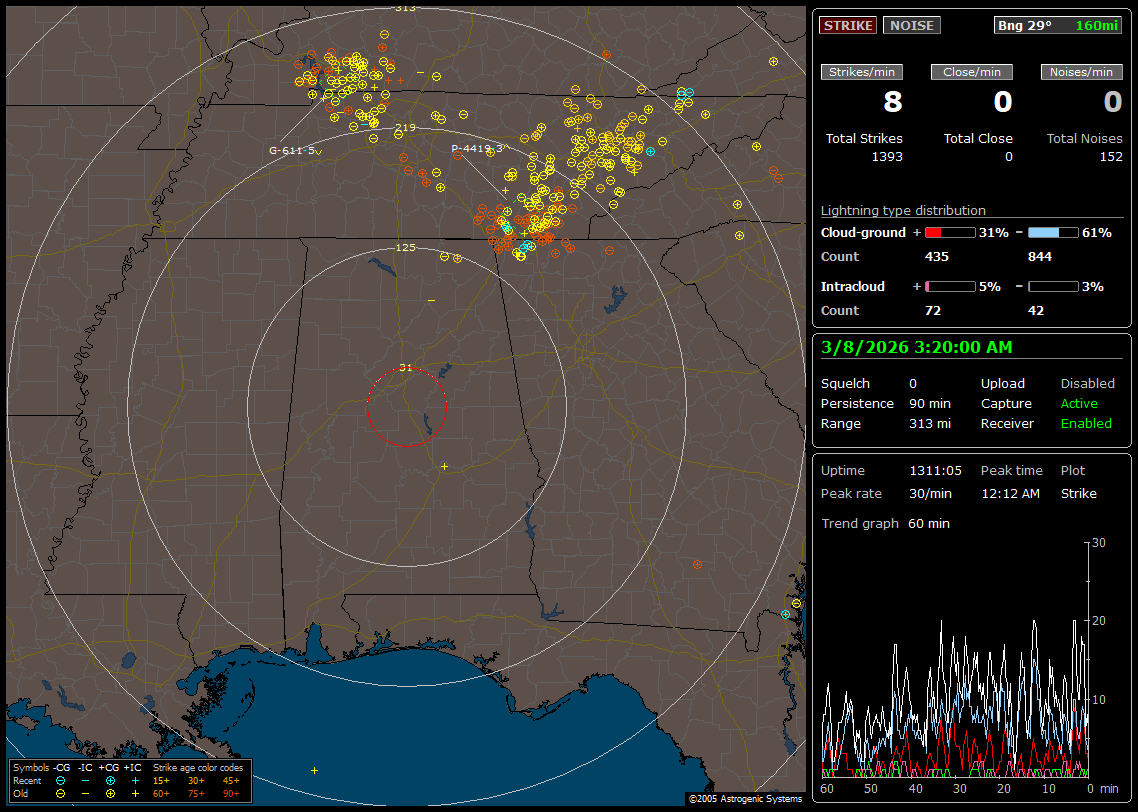1138x812 pixels.
Task: Click the Old -CG yellow symbol in legend
Action: [x=60, y=793]
